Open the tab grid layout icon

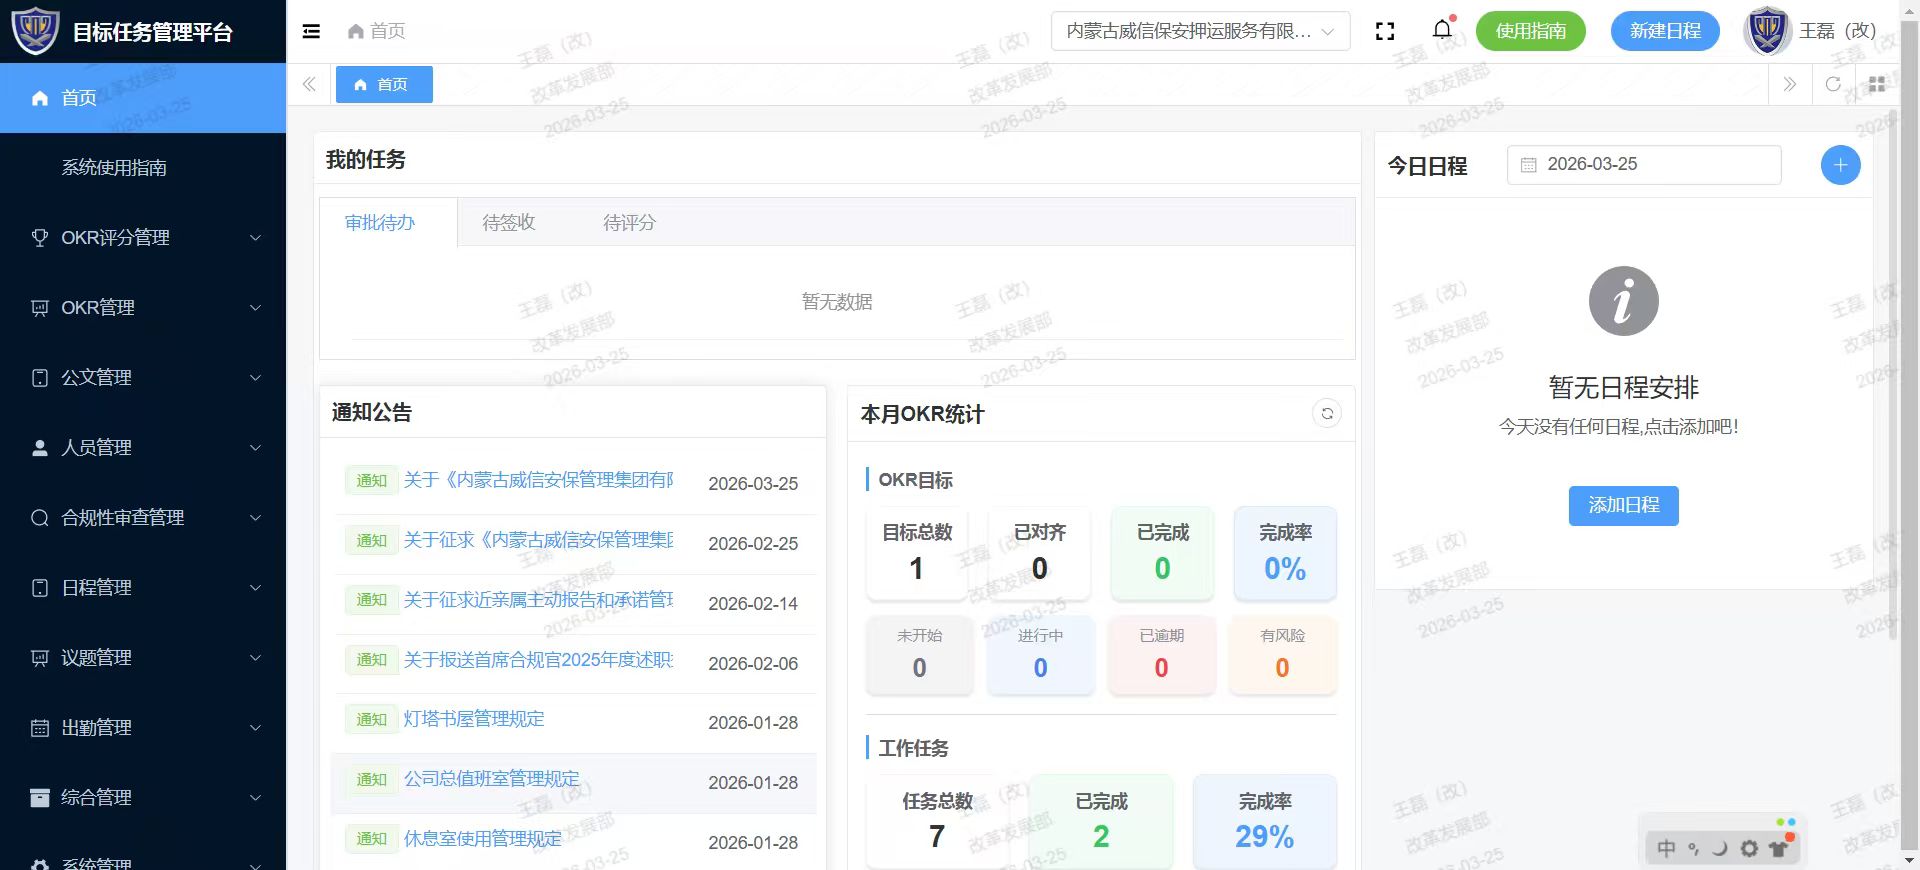(1877, 85)
